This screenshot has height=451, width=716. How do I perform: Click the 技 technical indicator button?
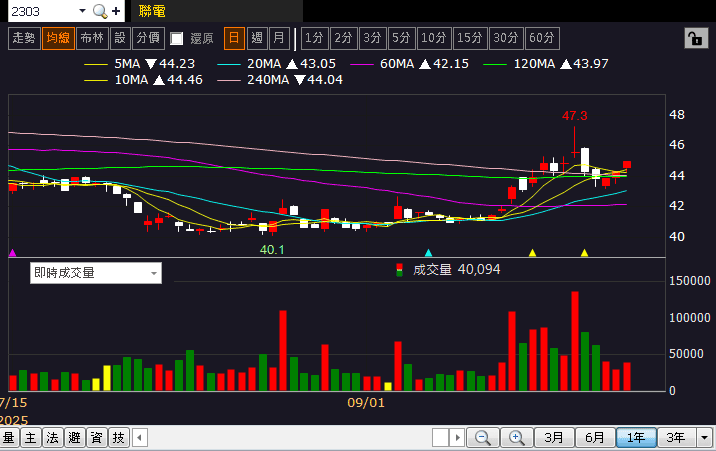click(x=118, y=438)
